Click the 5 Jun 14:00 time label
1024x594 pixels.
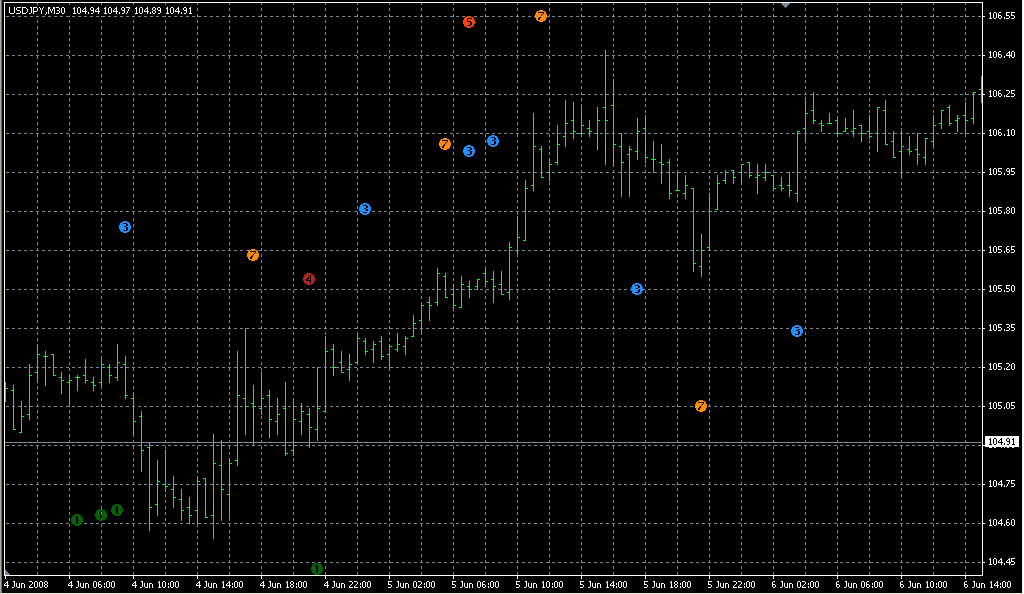click(x=603, y=585)
